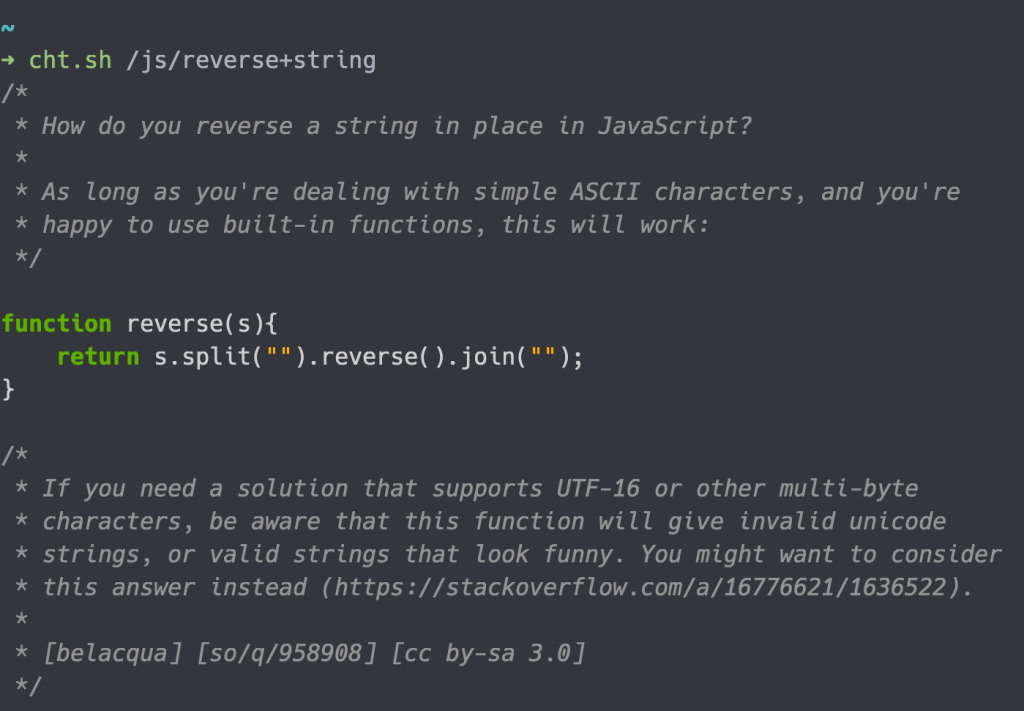Click the first comment opening /* marker

[x=15, y=92]
